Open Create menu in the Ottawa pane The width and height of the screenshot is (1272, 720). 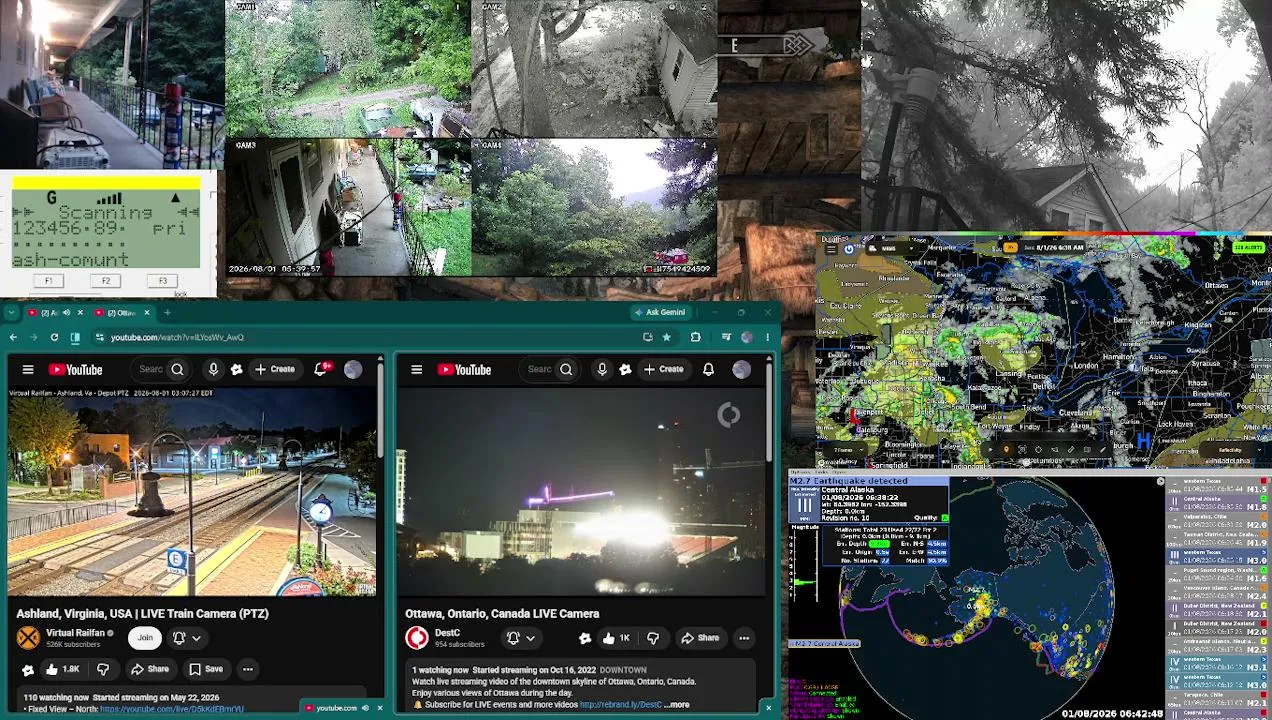point(664,370)
